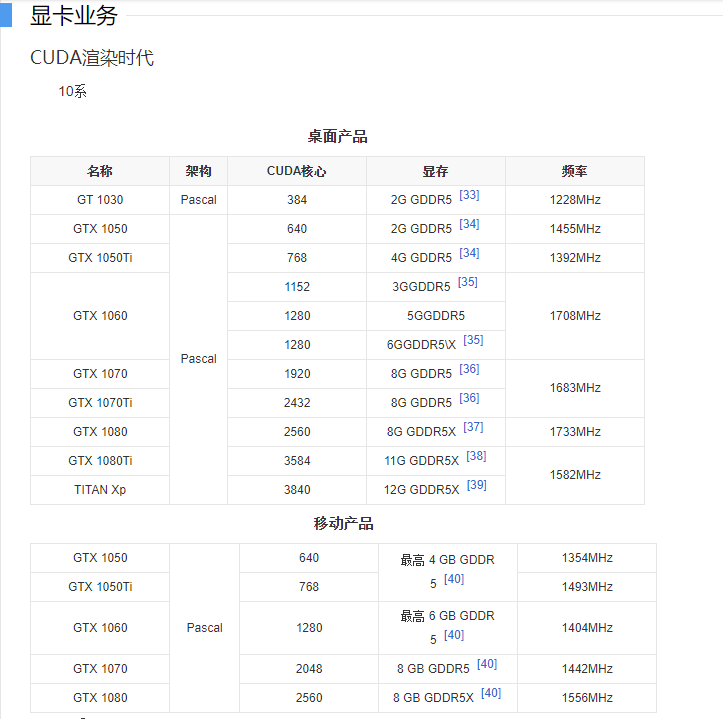Screen dimensions: 723x719
Task: Click GTX 1060 in the 移动产品 table
Action: coord(100,628)
